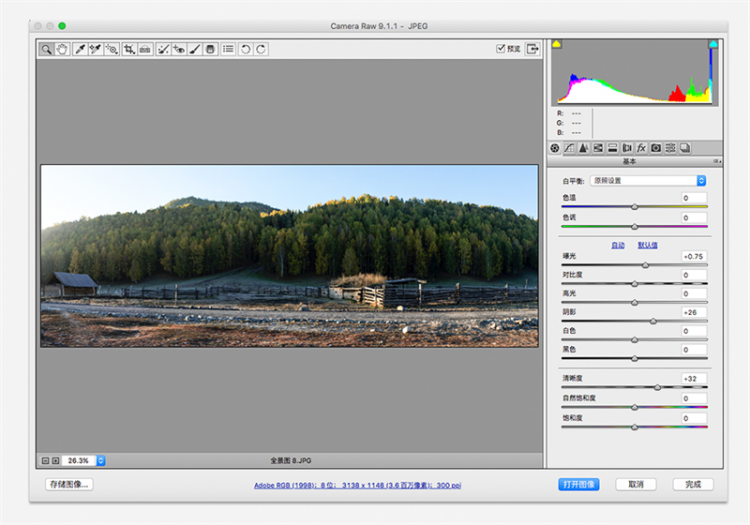Open the 白平衡 white balance dropdown
This screenshot has width=750, height=525.
tap(648, 180)
